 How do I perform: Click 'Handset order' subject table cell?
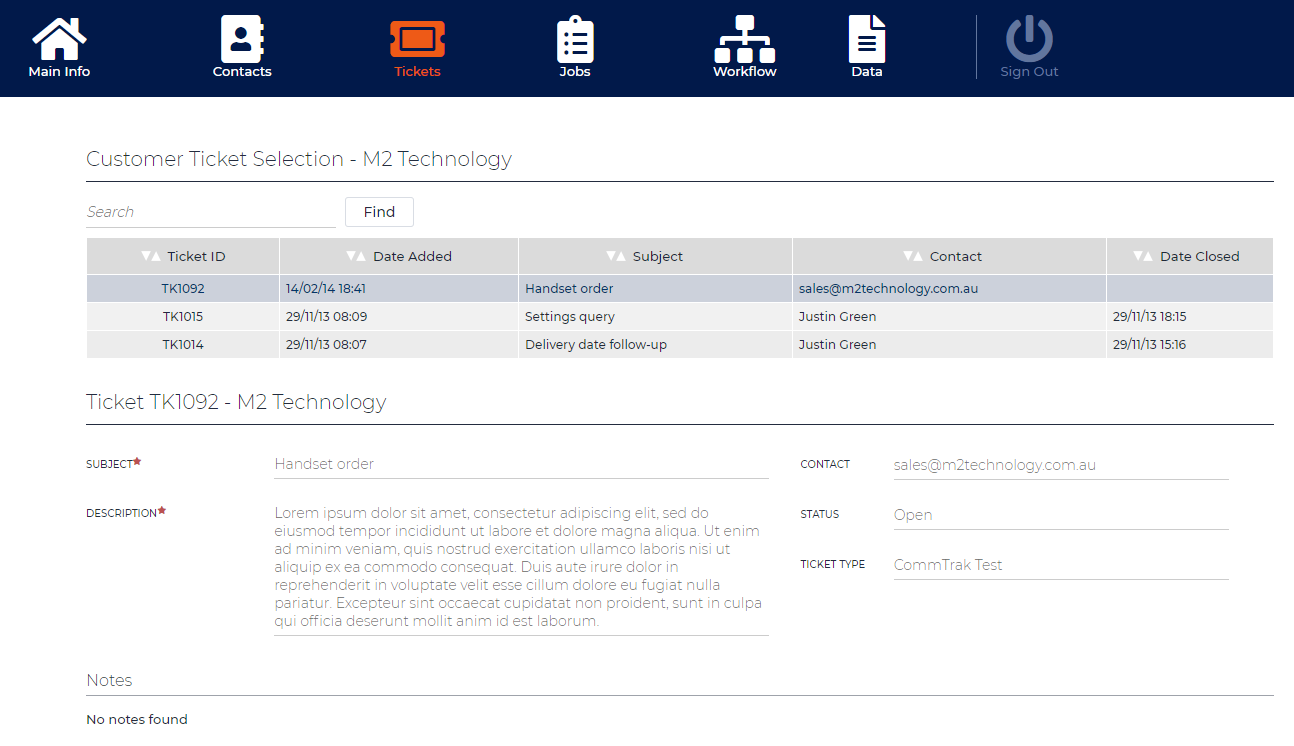click(655, 288)
